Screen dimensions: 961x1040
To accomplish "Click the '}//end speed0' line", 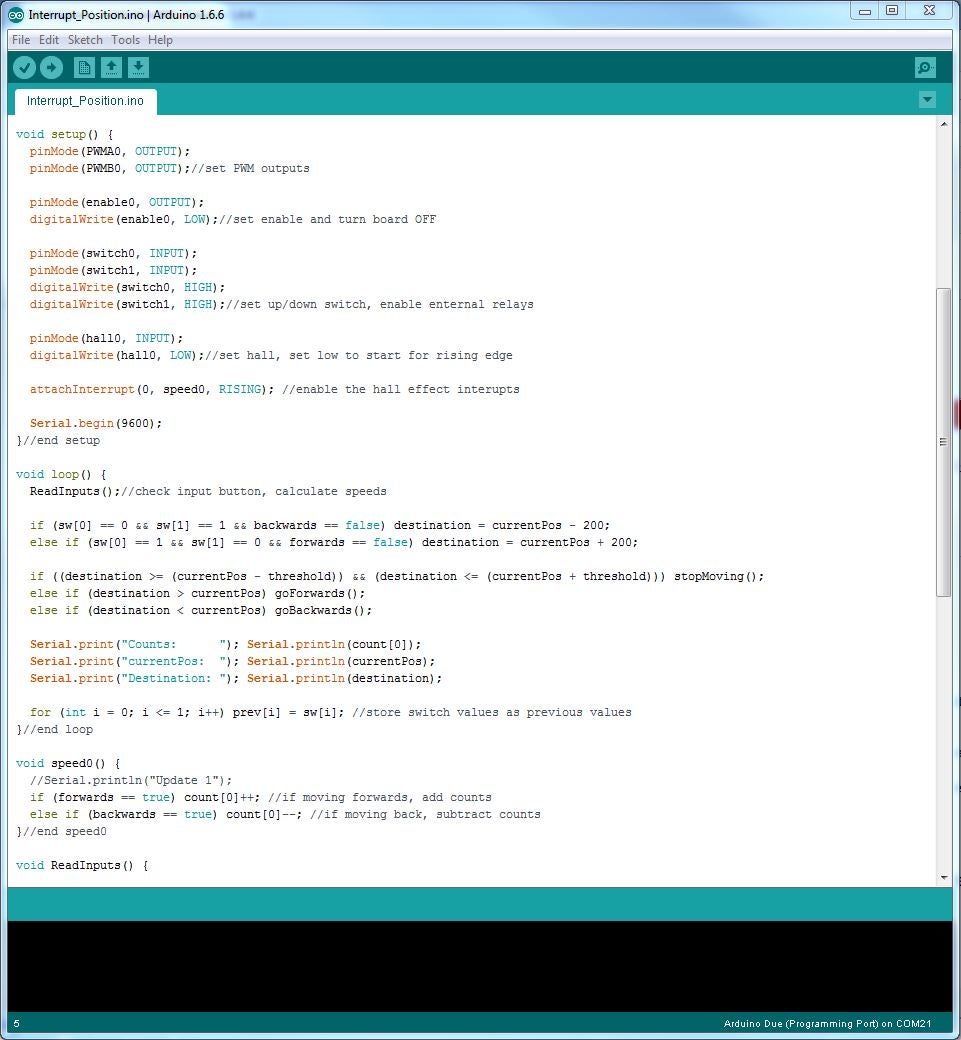I will [62, 832].
